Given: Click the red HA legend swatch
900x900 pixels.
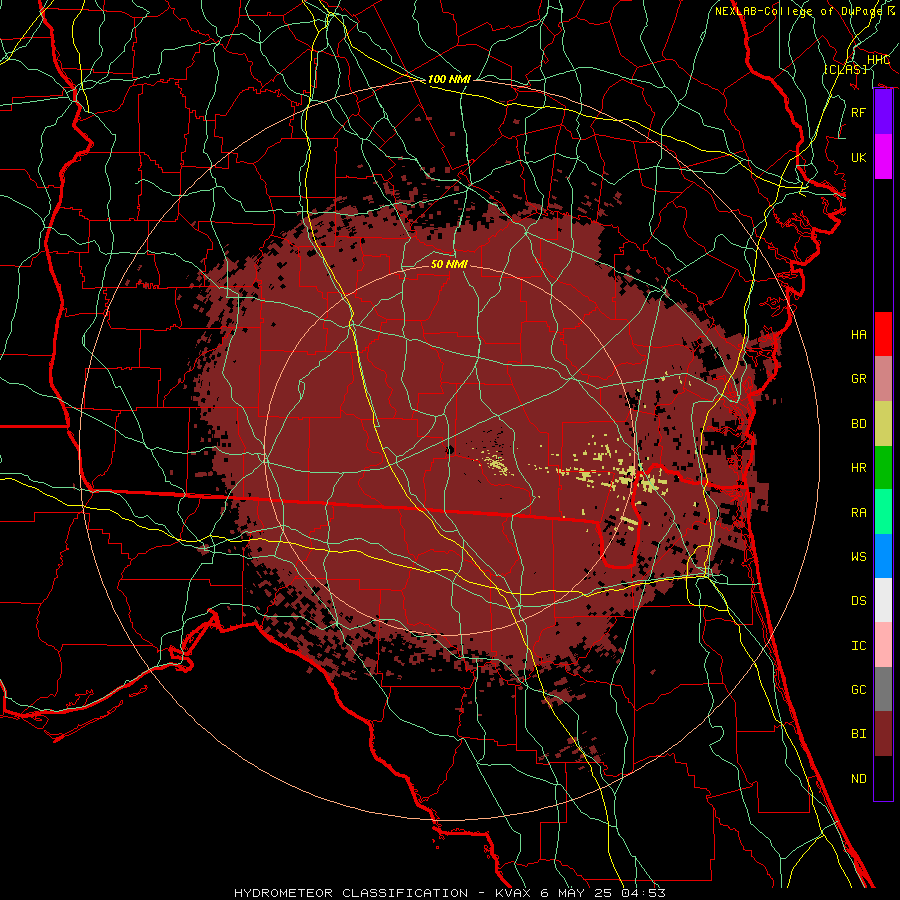Looking at the screenshot, I should [x=883, y=334].
